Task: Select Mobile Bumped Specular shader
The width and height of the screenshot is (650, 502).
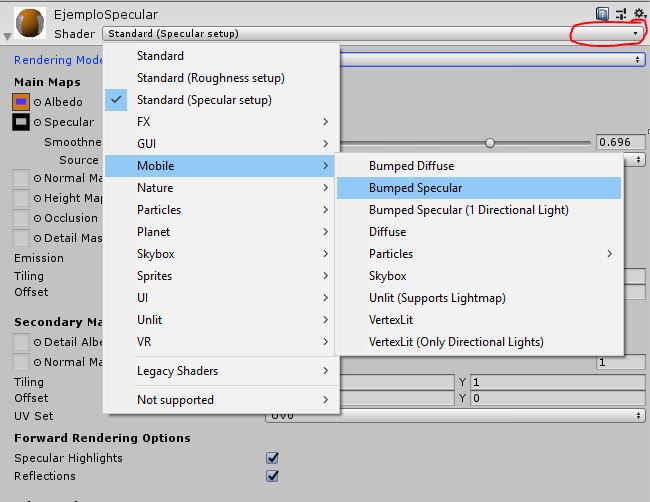Action: 479,188
